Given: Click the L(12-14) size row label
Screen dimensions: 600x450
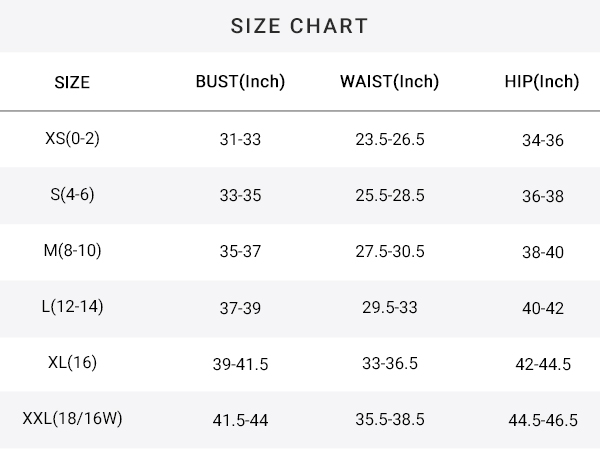Looking at the screenshot, I should click(x=72, y=307).
